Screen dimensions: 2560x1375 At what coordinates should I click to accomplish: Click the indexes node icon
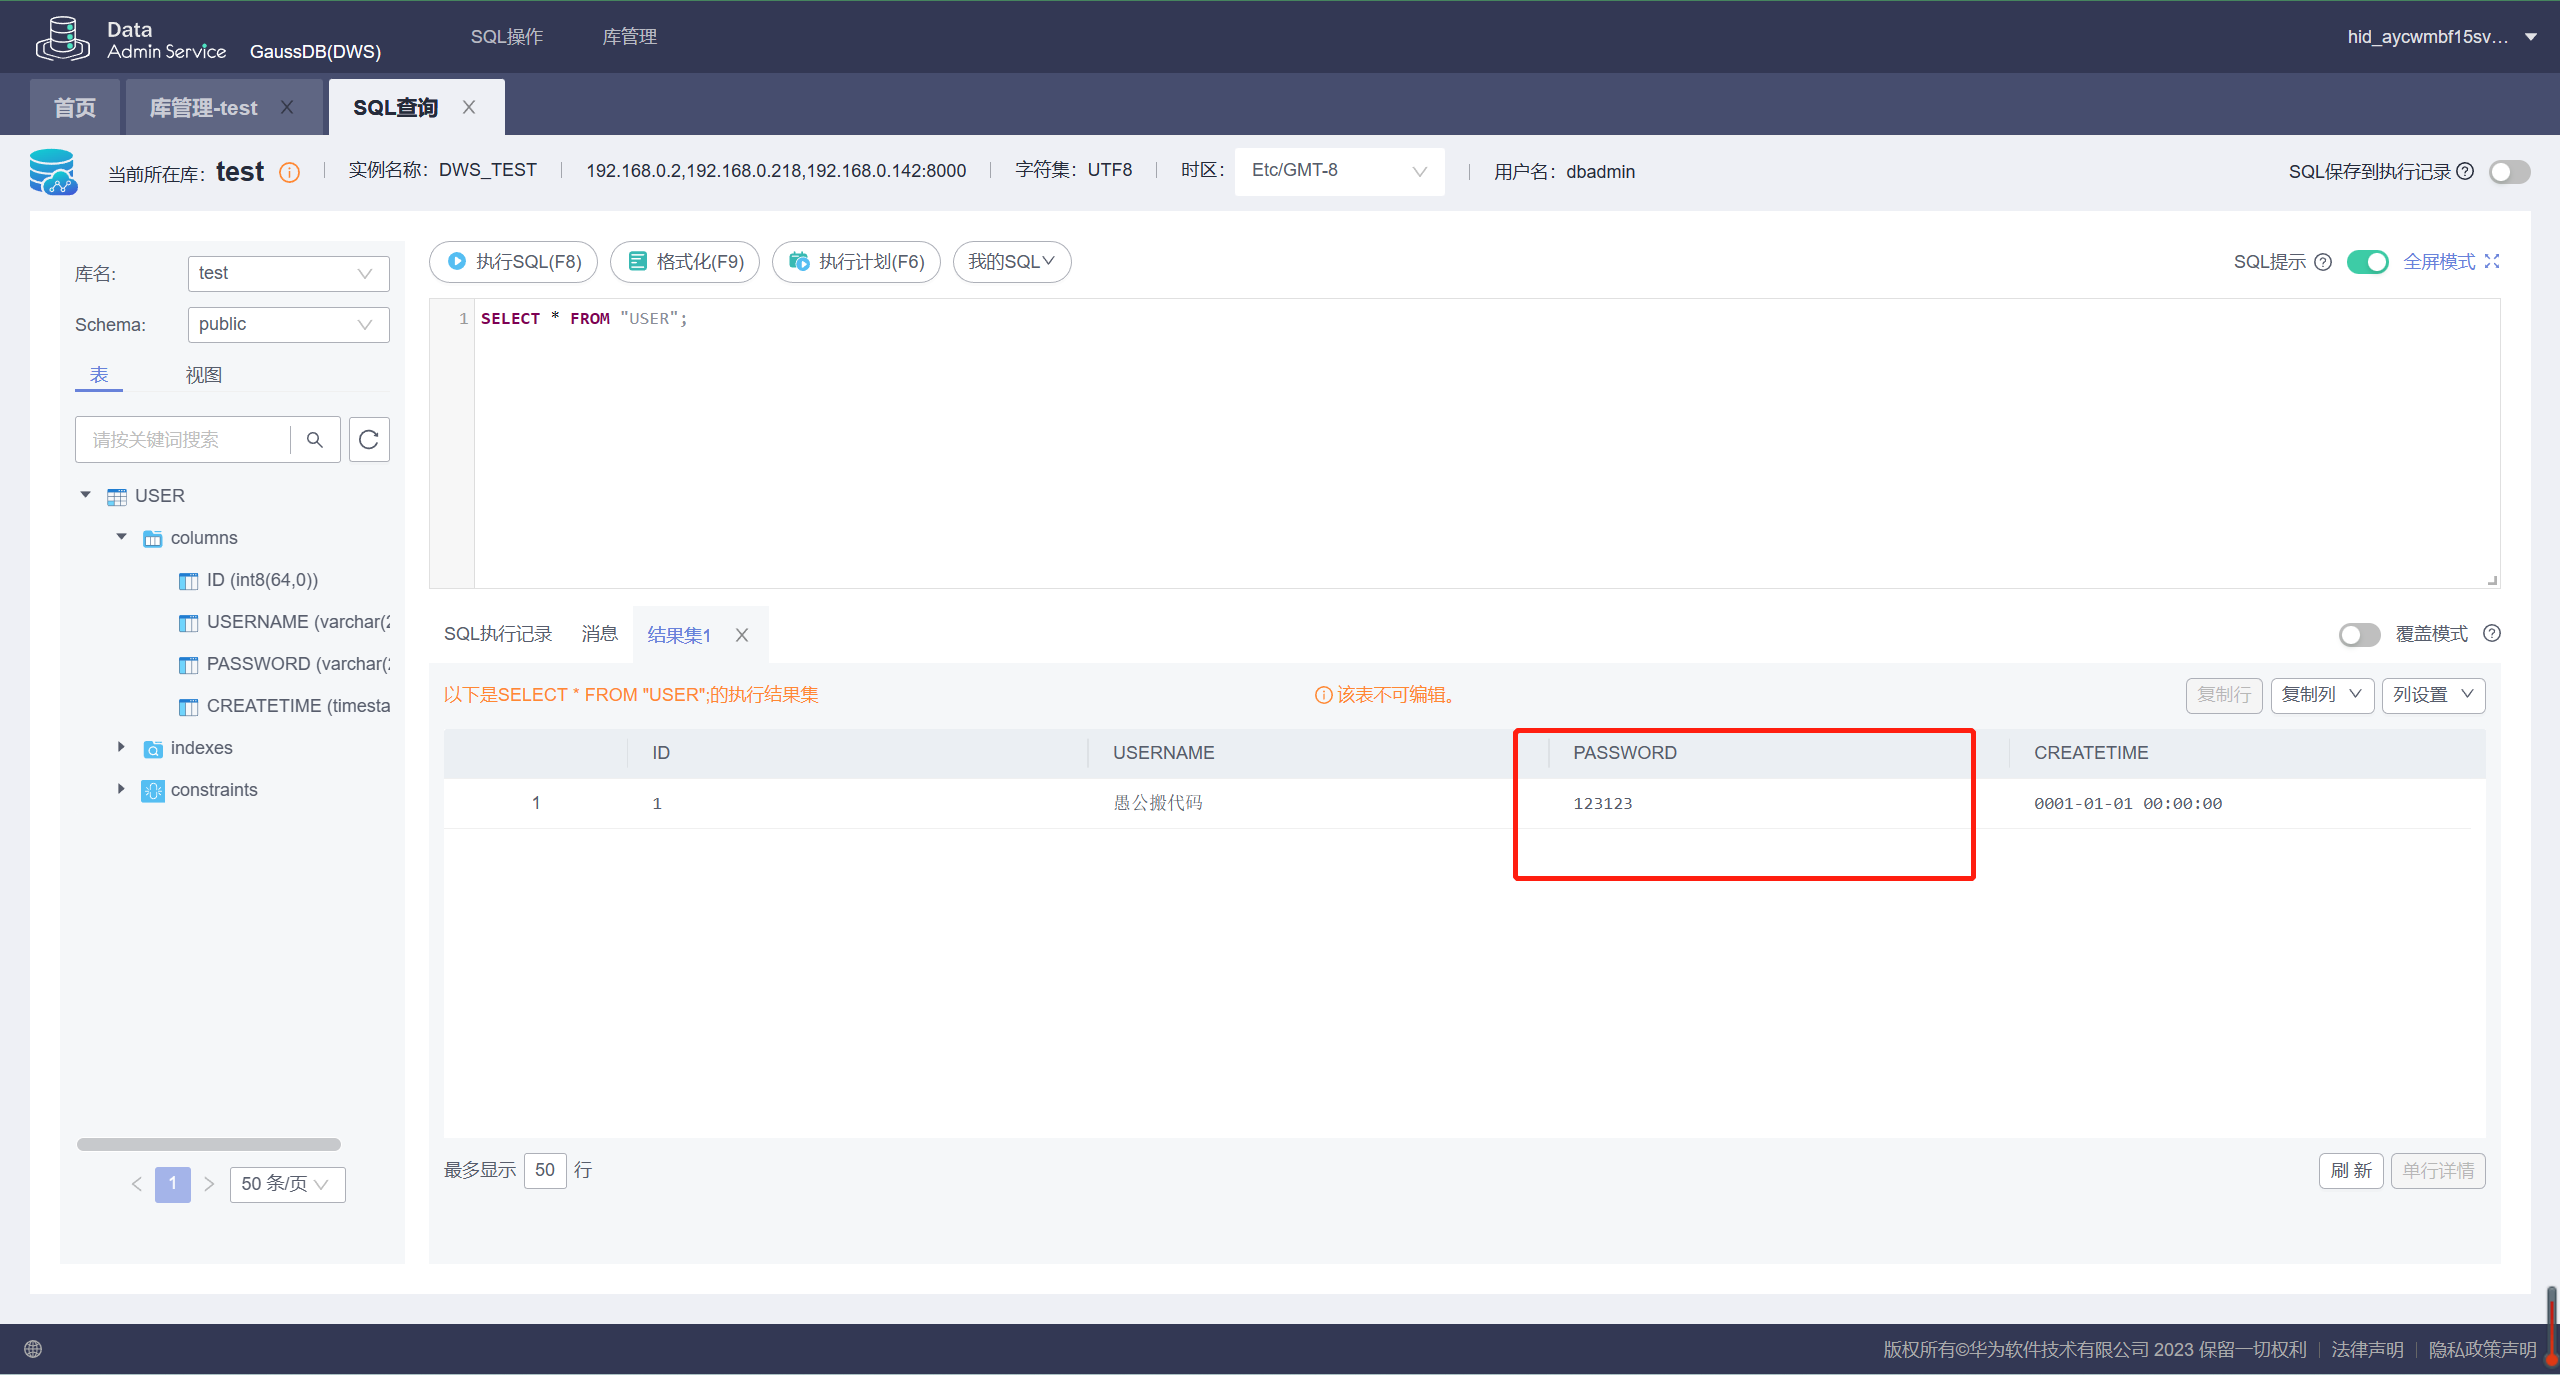coord(153,749)
